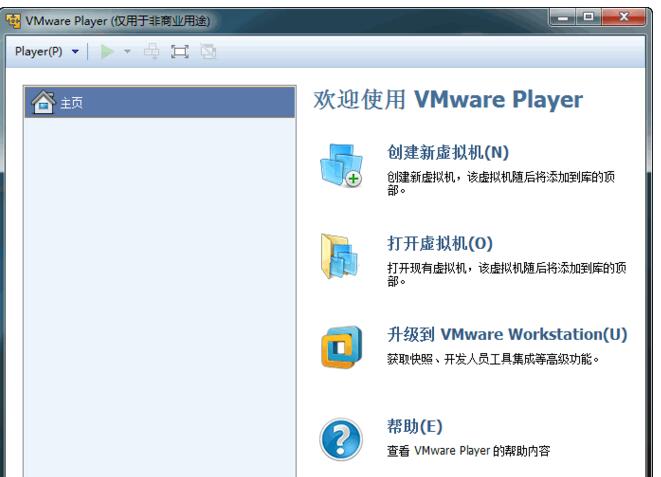Enter full screen mode via toolbar icon
This screenshot has width=661, height=477.
click(180, 52)
